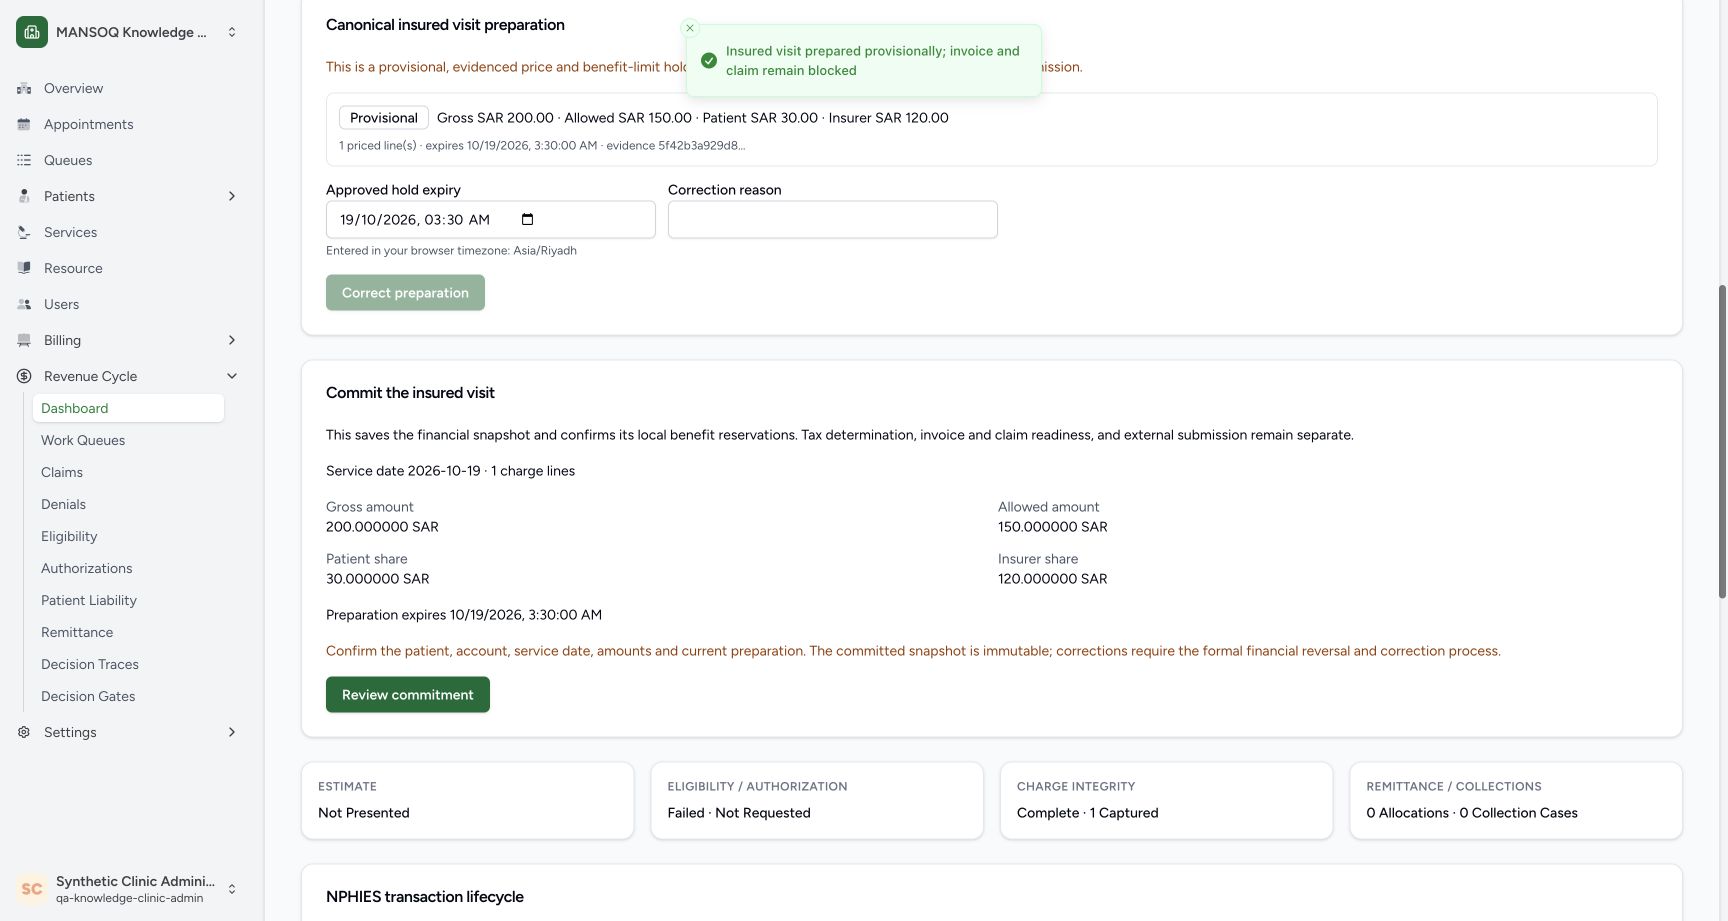Go to Work Queues
1728x921 pixels.
click(128, 440)
